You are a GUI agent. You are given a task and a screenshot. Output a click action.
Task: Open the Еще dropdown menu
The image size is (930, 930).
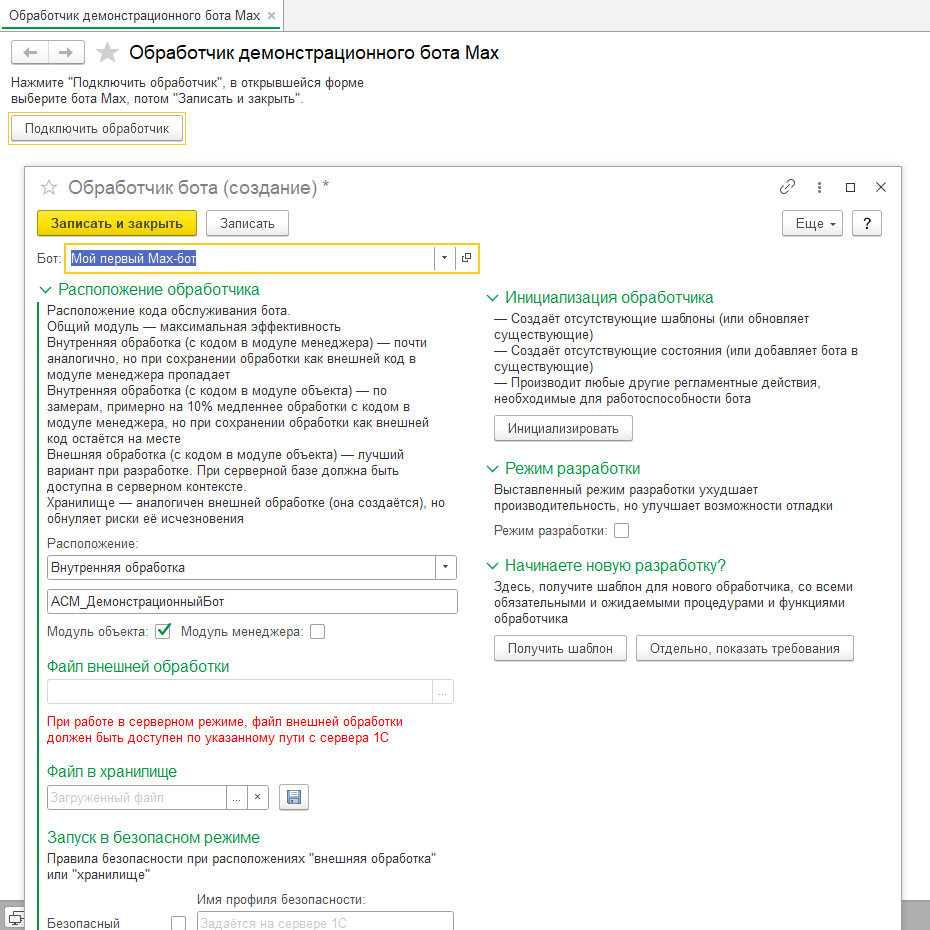pyautogui.click(x=812, y=223)
